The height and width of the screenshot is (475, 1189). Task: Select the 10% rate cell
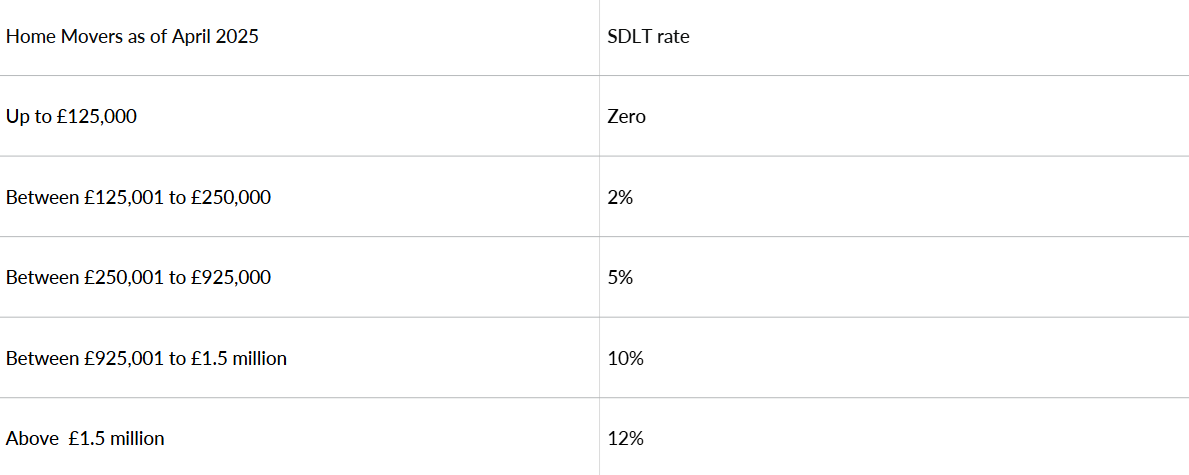click(x=625, y=358)
